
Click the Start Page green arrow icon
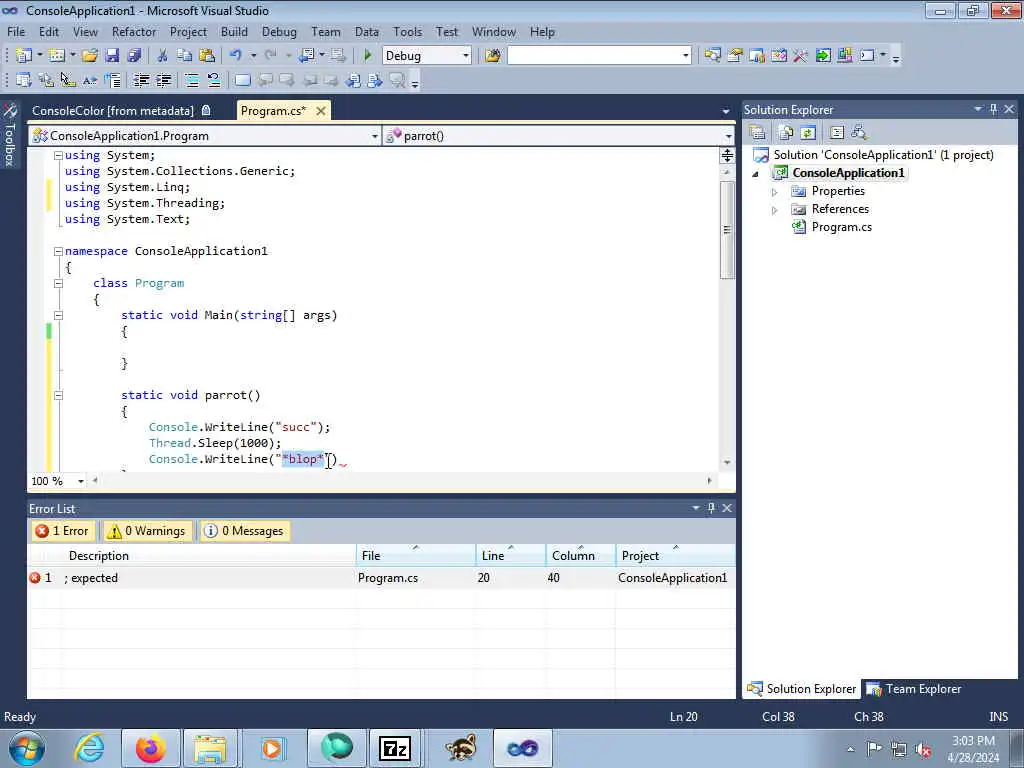coord(823,56)
